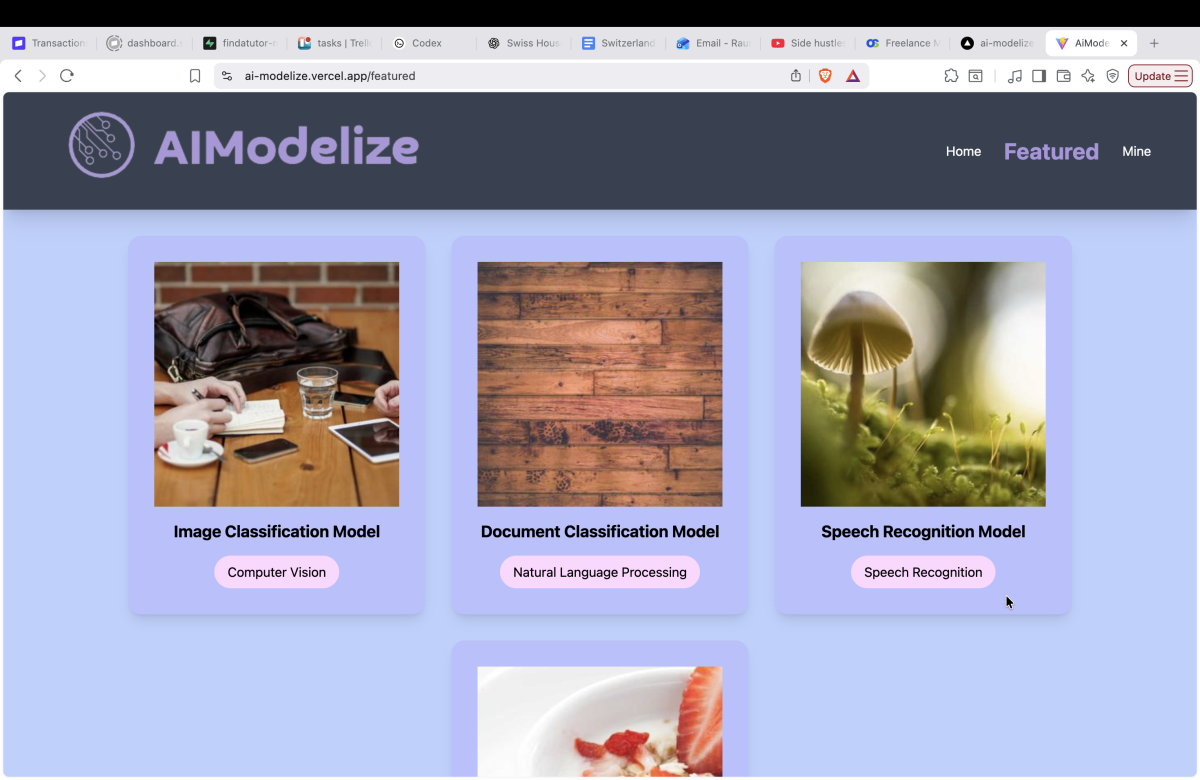Open Brave Wallet icon
1200x780 pixels.
coord(1064,76)
